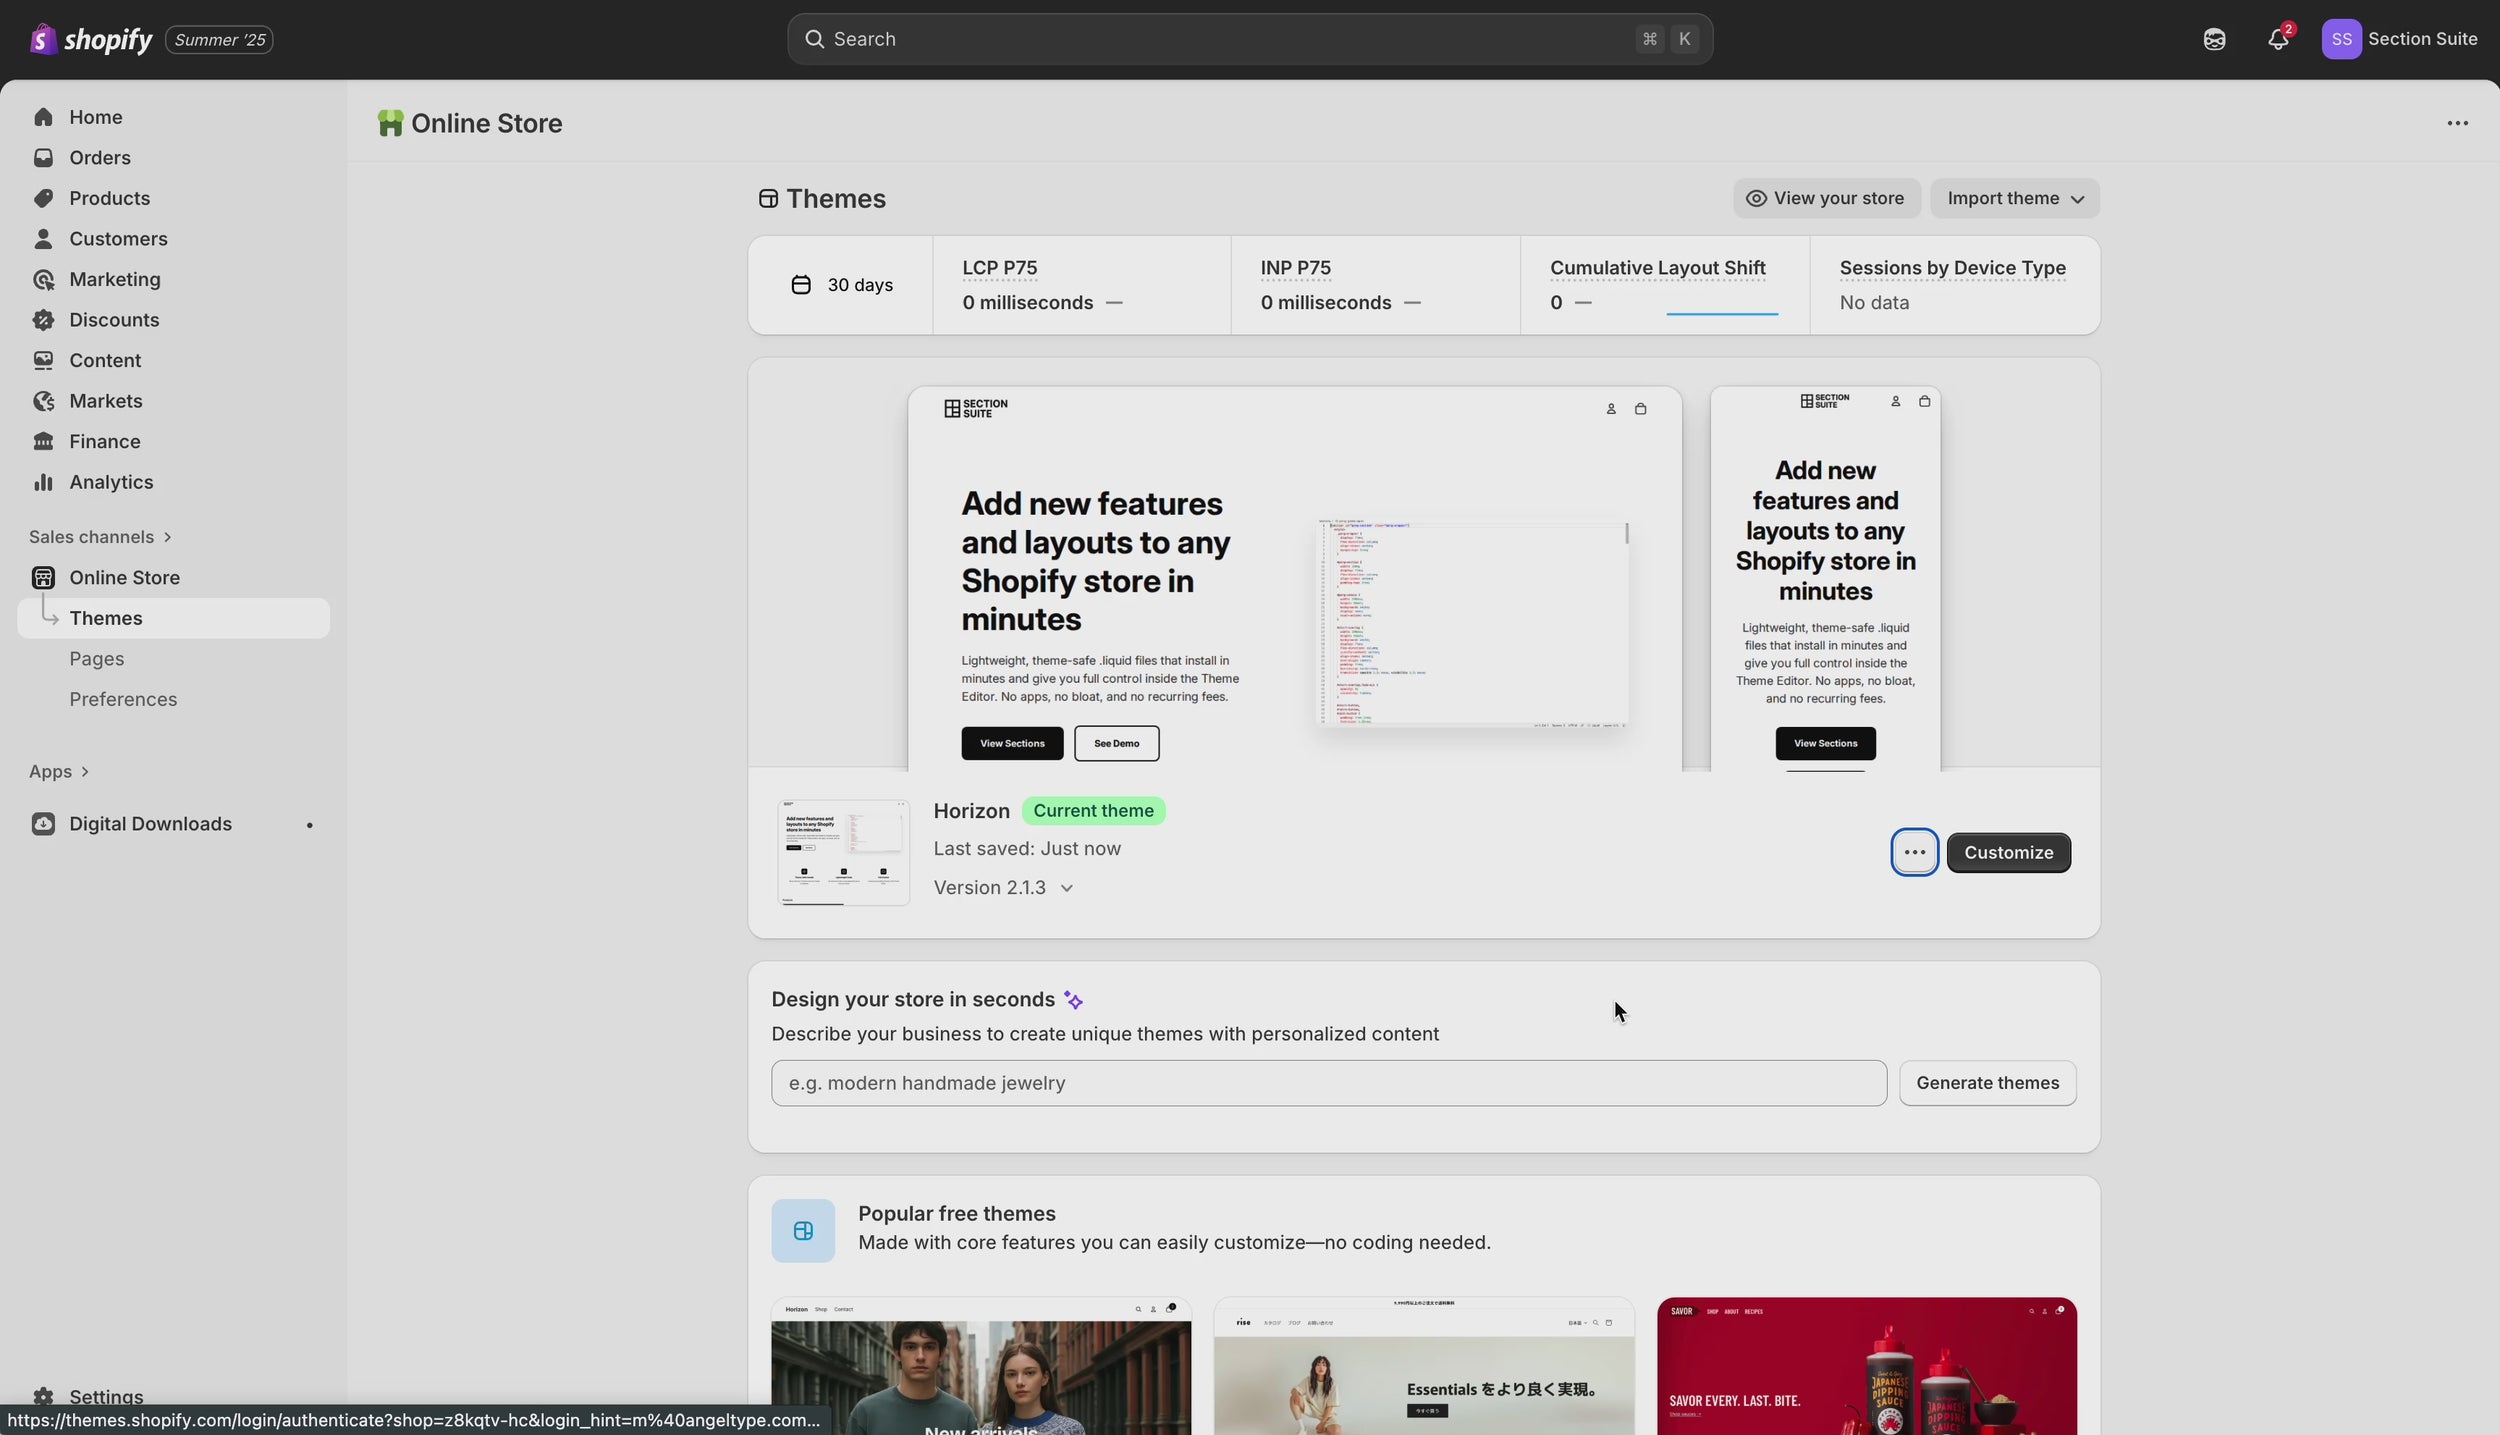Click the Current theme badge
2500x1435 pixels.
(1093, 811)
